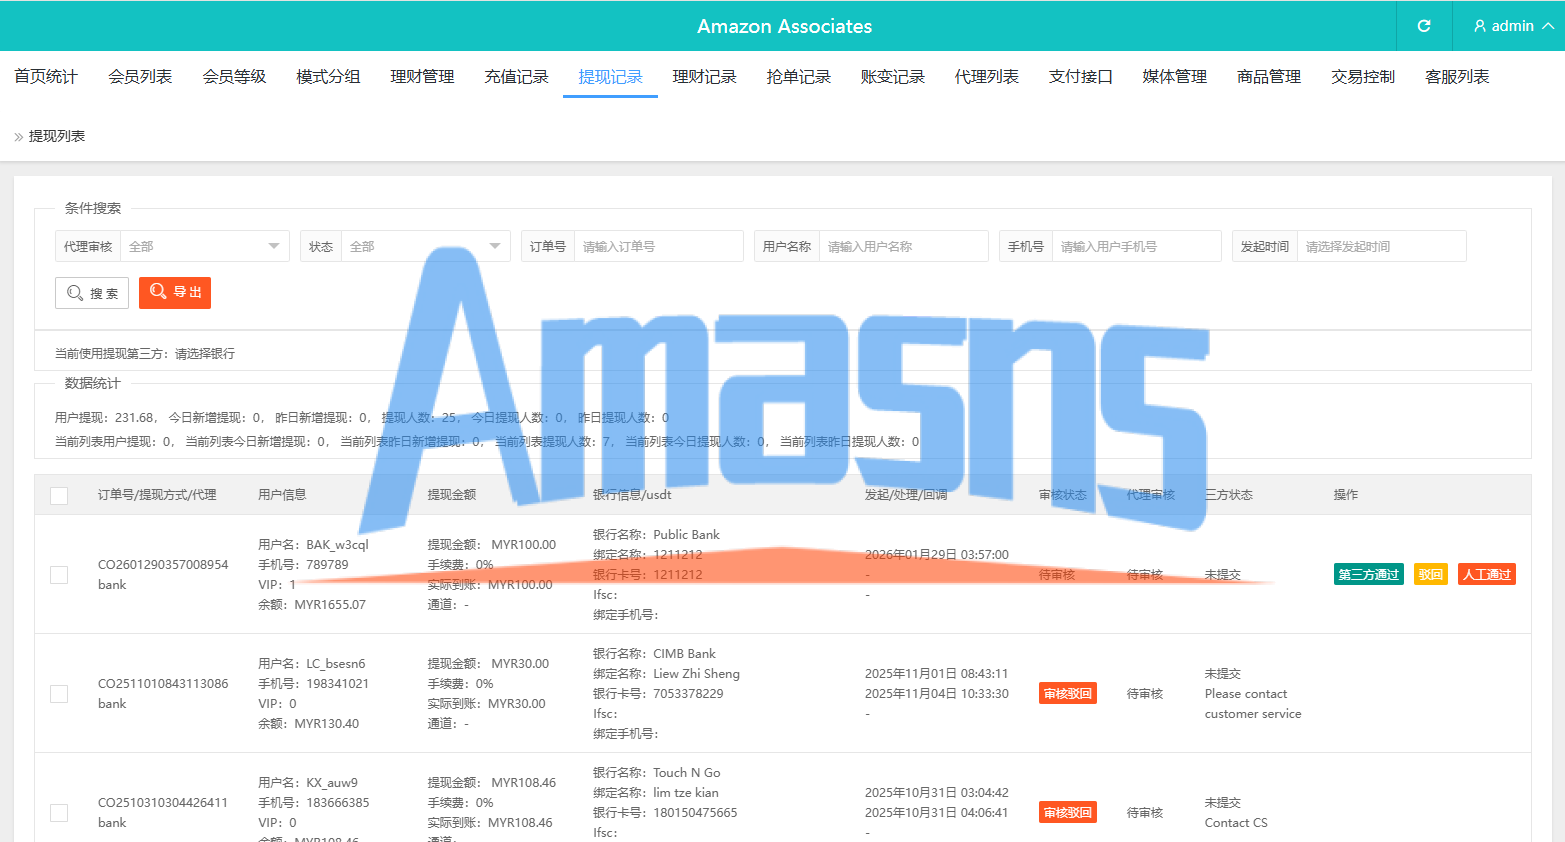Click the 账变记录 tab
The height and width of the screenshot is (842, 1565).
(x=892, y=76)
